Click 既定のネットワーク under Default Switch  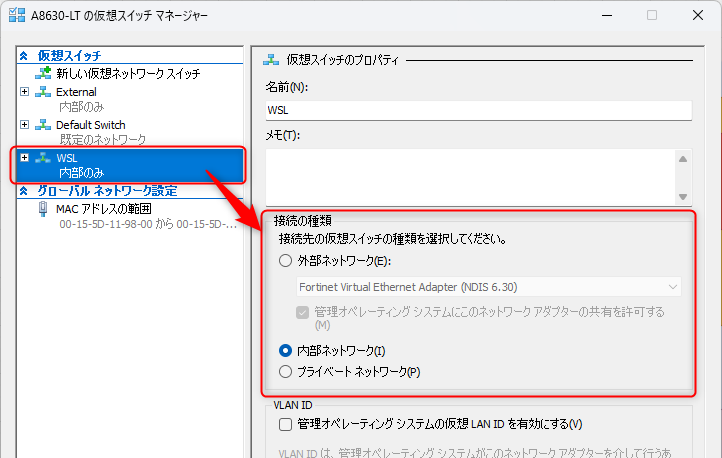pyautogui.click(x=103, y=139)
